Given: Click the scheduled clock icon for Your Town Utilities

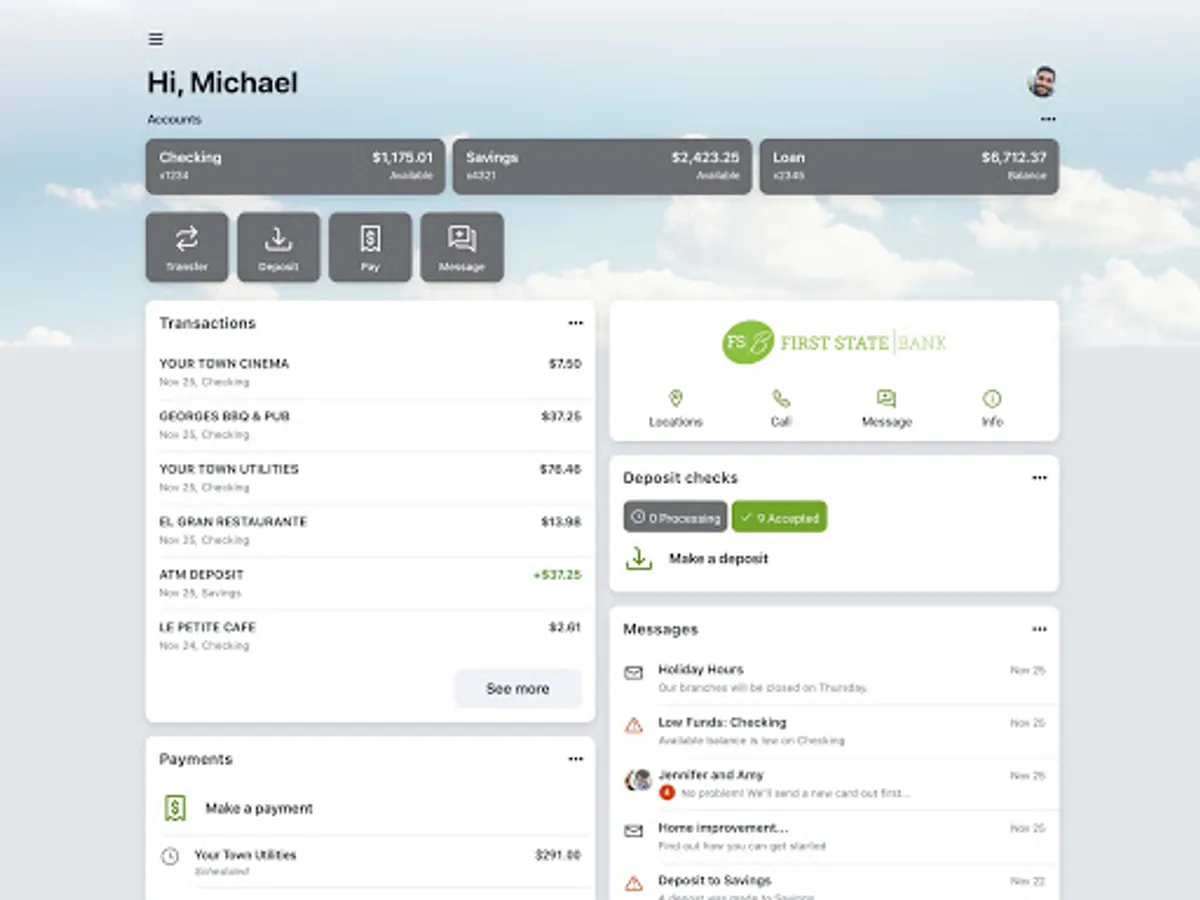Looking at the screenshot, I should pos(170,856).
